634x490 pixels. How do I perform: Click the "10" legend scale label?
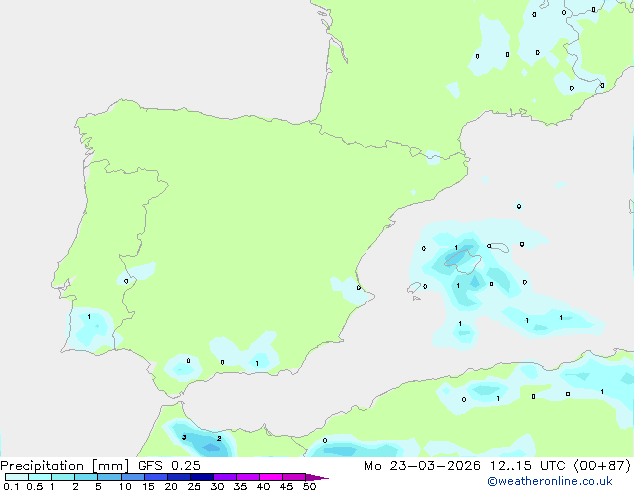(x=125, y=486)
